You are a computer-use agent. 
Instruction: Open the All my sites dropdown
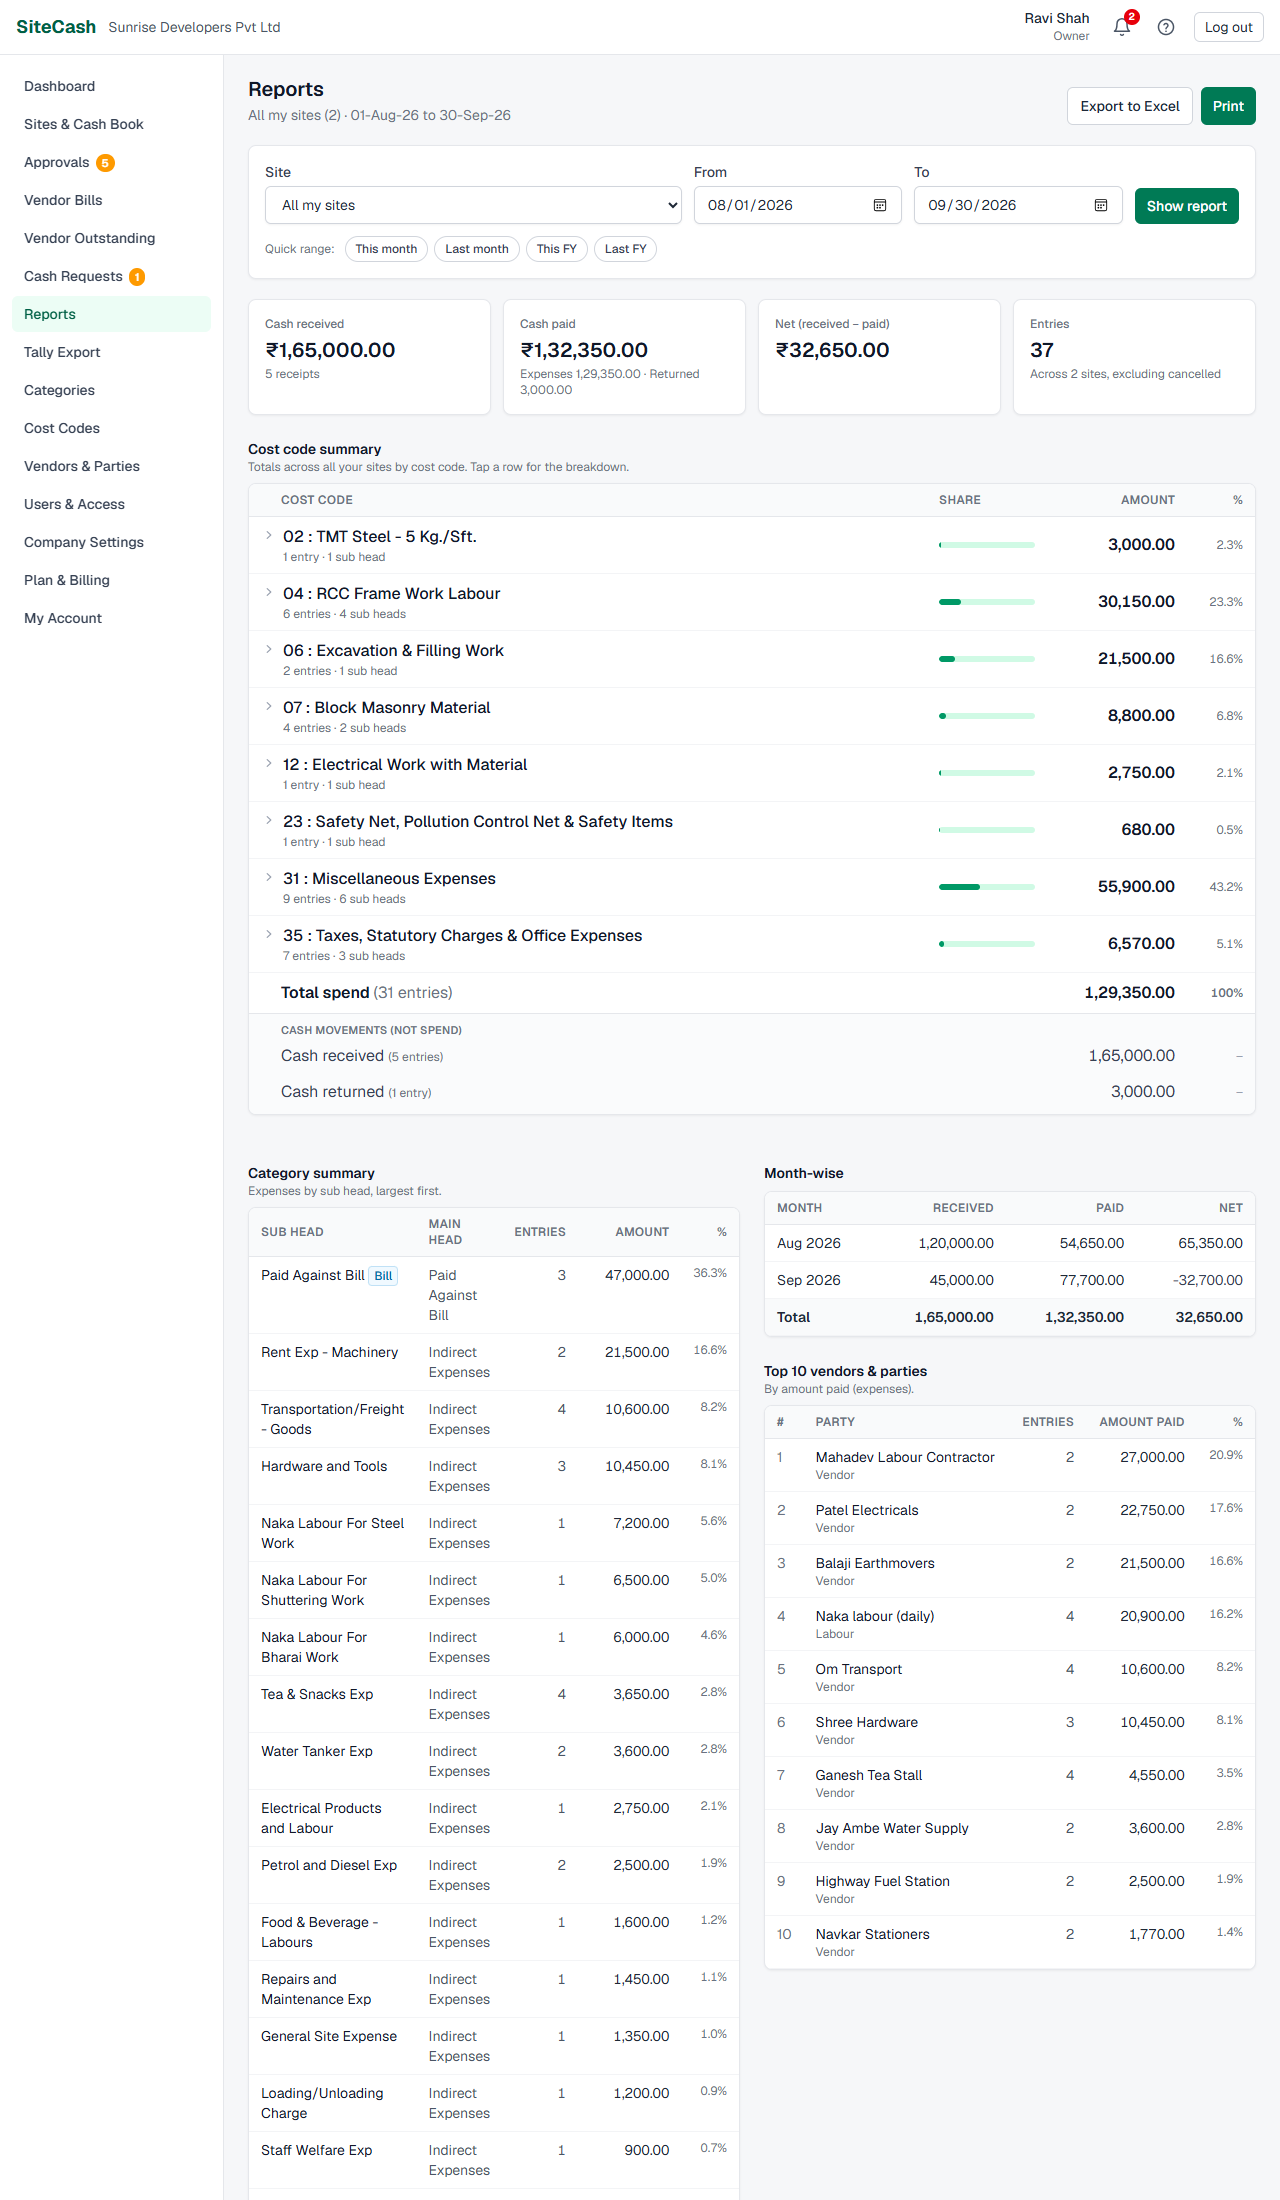[x=473, y=205]
